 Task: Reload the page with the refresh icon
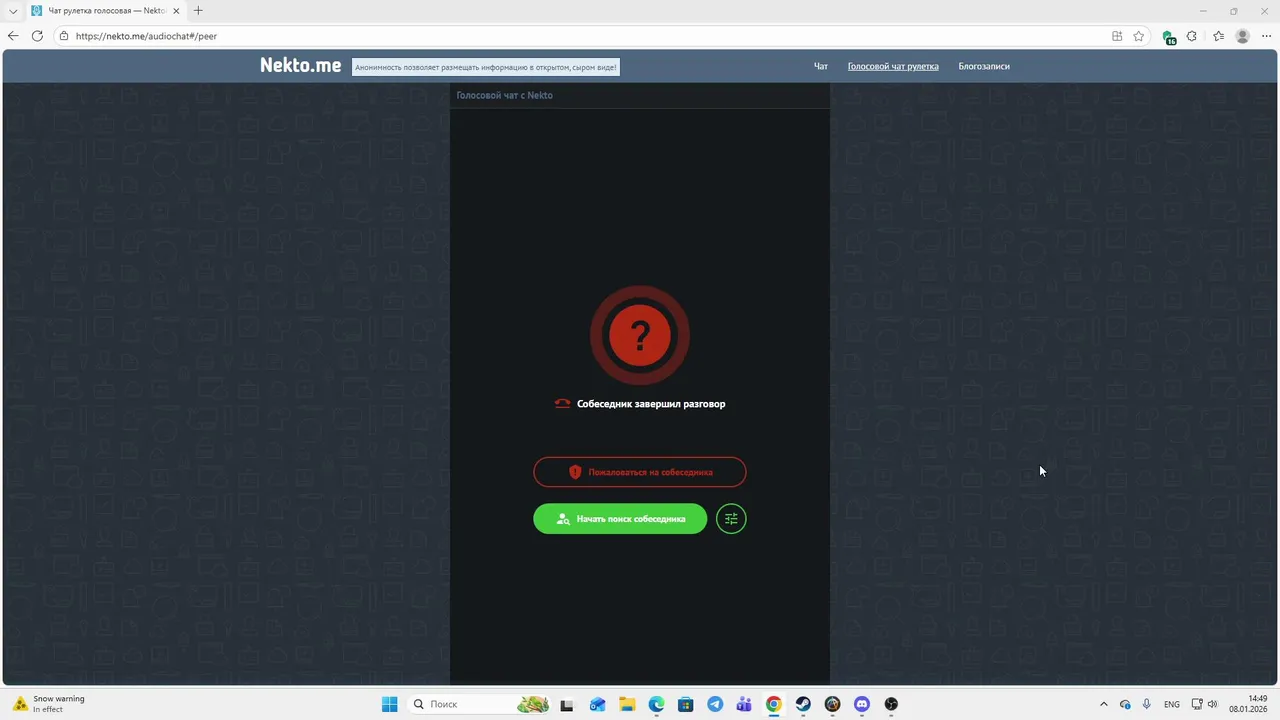pos(37,36)
